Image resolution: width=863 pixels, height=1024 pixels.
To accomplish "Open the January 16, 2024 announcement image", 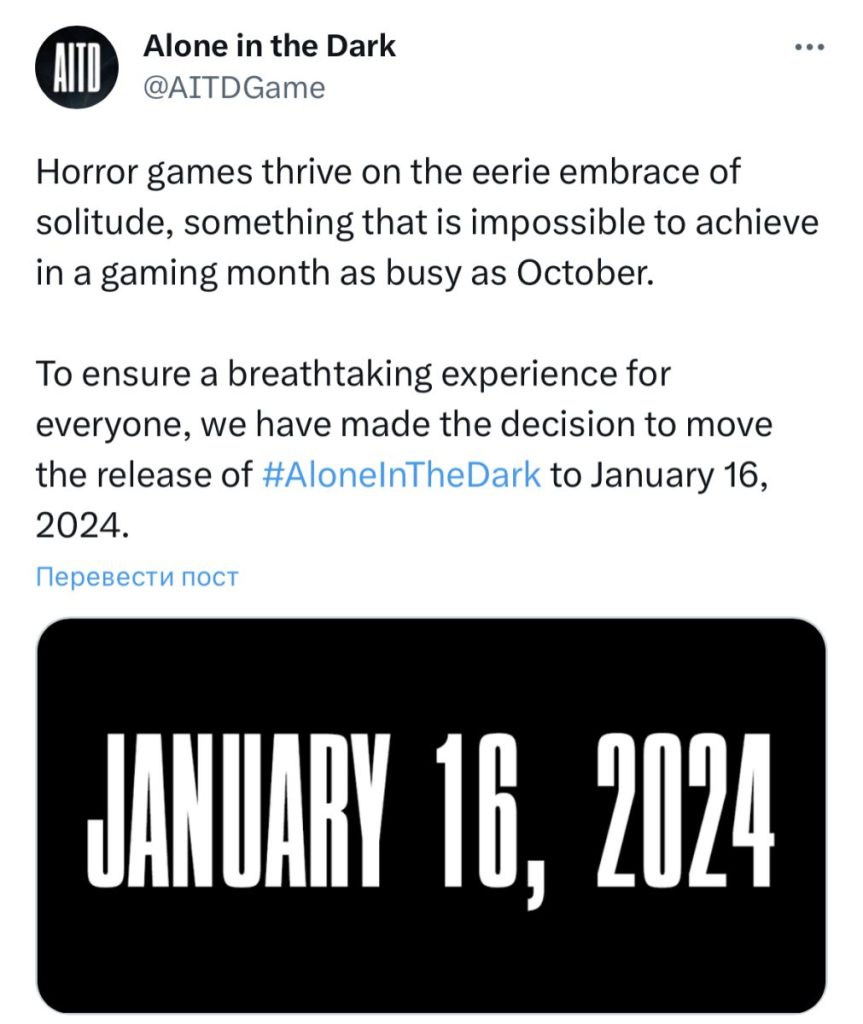I will coord(431,815).
